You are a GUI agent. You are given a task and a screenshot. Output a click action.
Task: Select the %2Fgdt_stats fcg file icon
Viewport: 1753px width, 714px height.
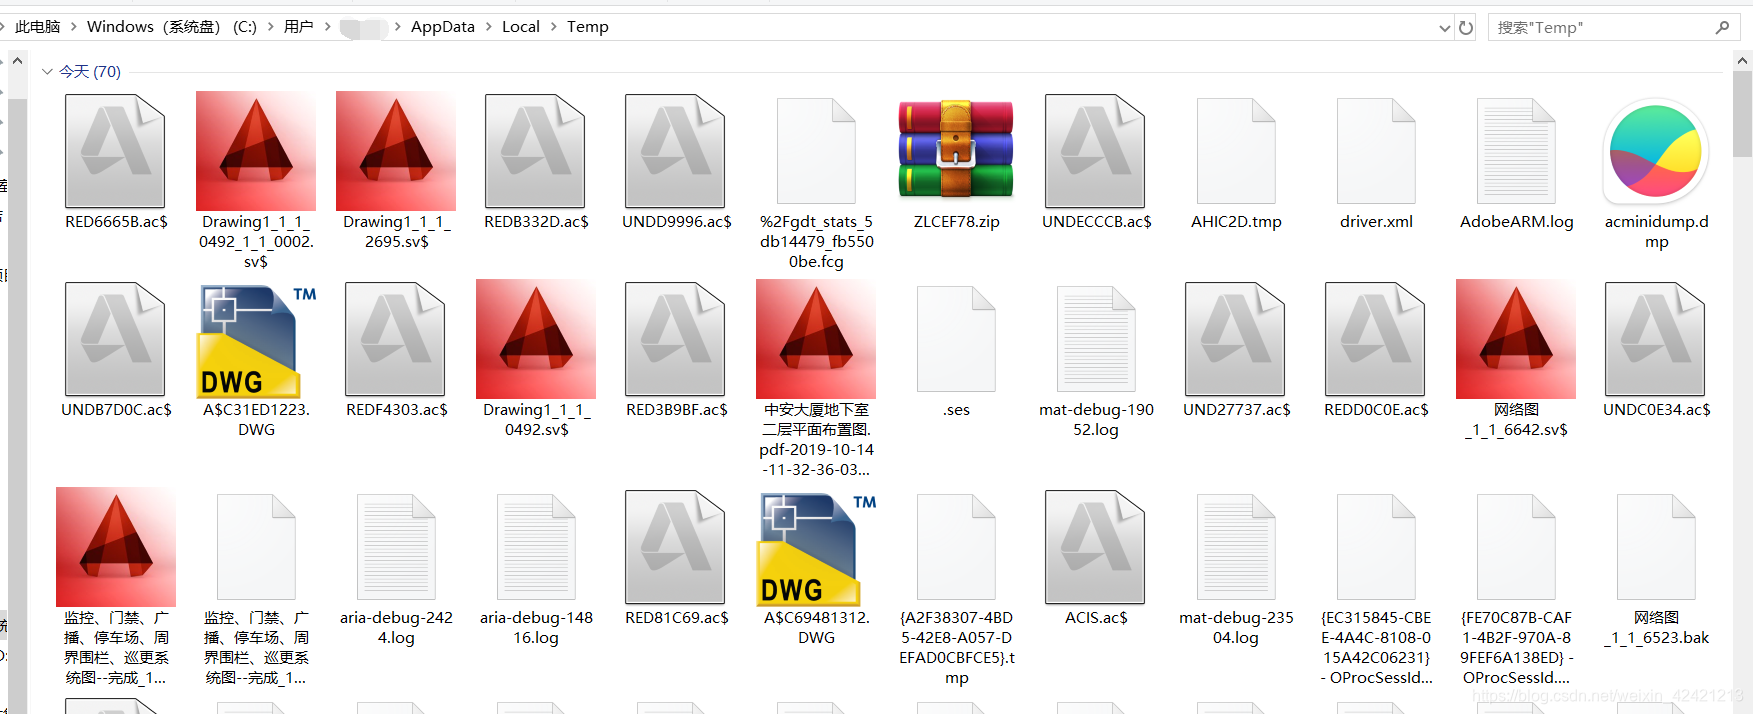(816, 151)
